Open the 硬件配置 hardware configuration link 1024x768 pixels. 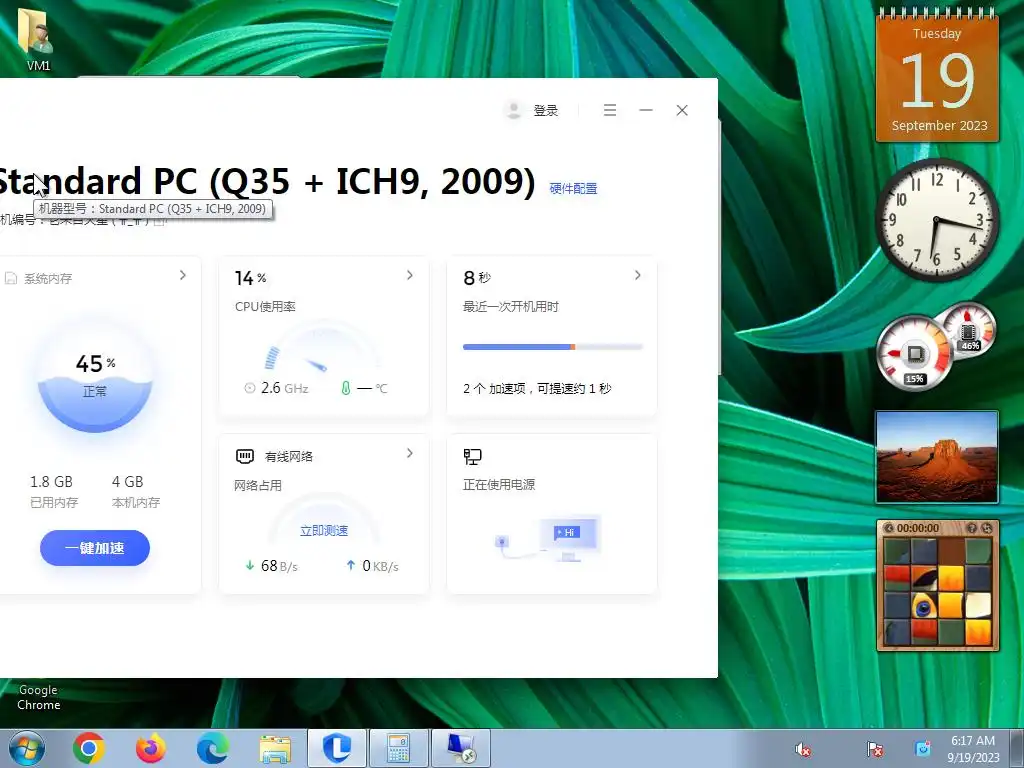tap(573, 189)
